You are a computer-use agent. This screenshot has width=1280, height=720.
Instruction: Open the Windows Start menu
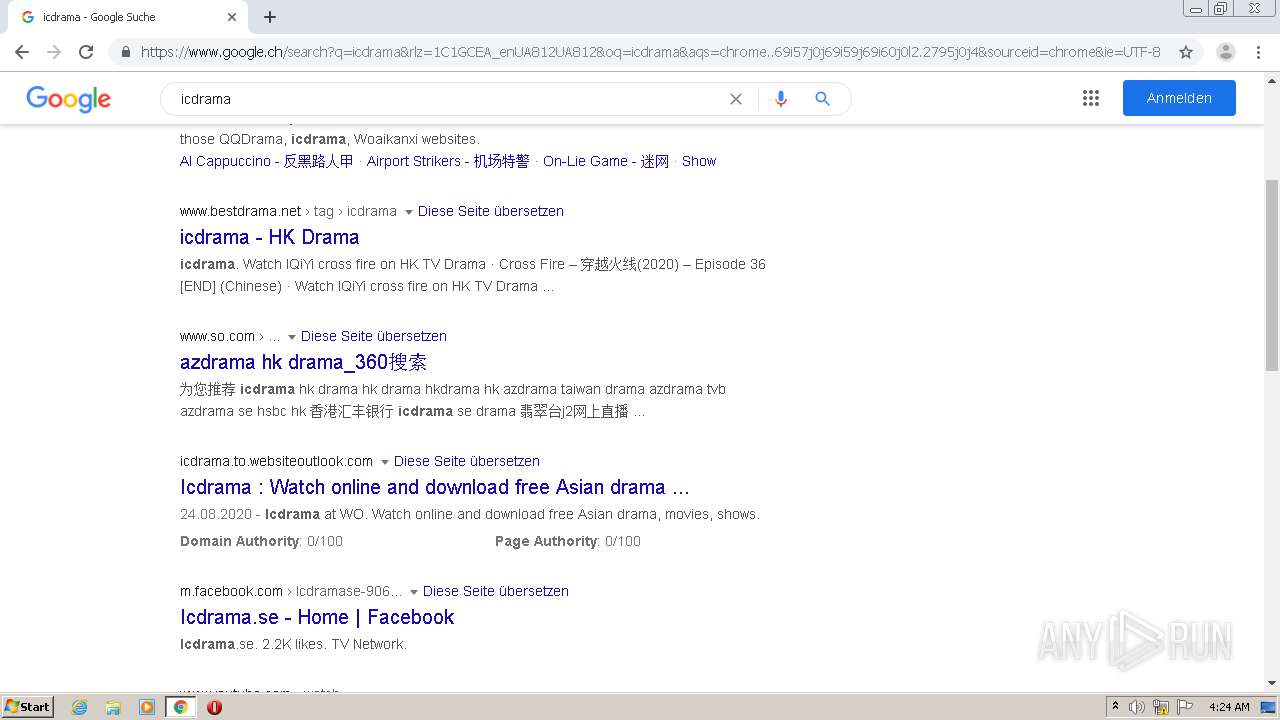27,706
